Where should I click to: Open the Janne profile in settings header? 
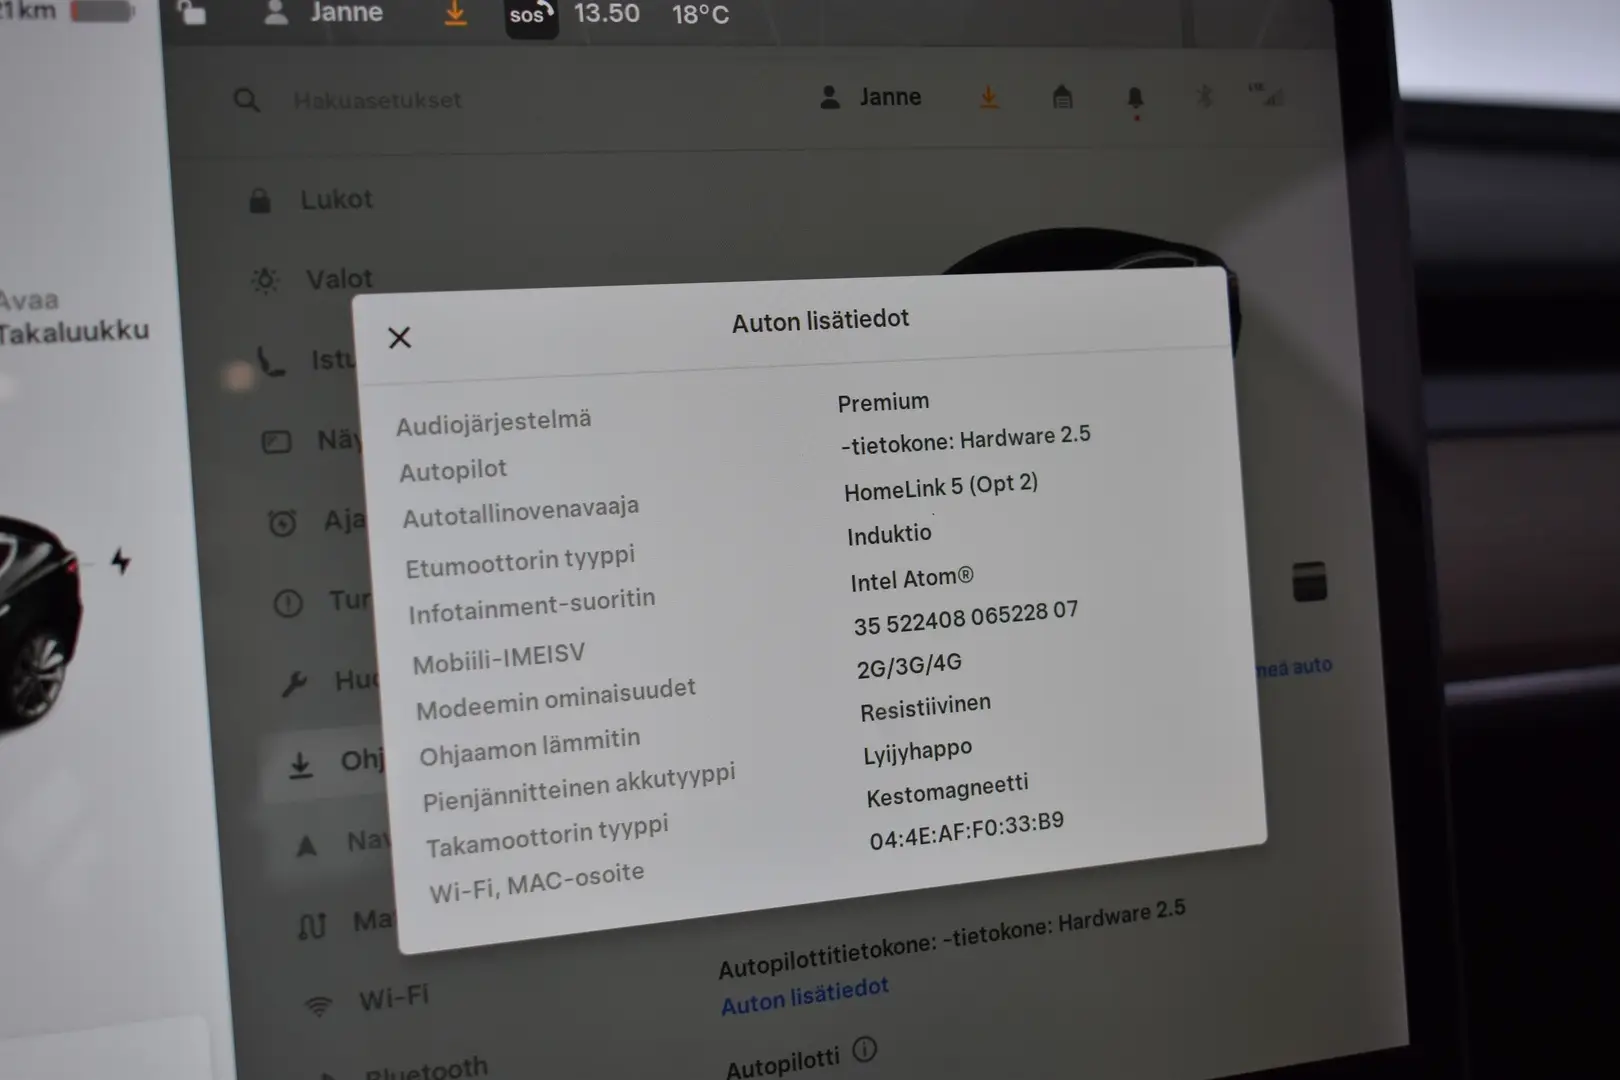click(x=870, y=97)
